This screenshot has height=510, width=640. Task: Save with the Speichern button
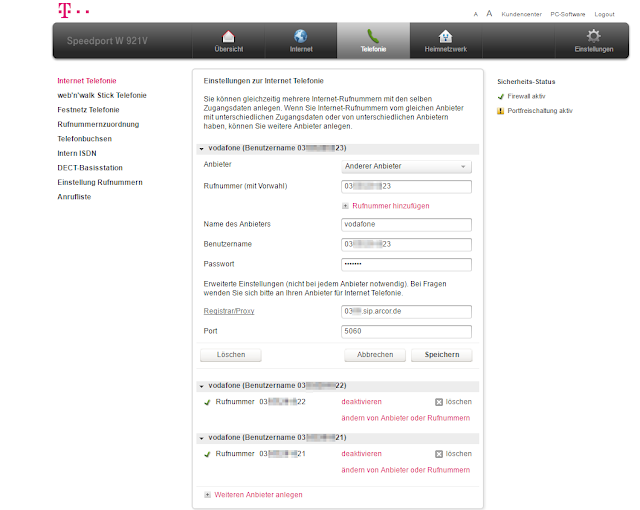[x=442, y=355]
